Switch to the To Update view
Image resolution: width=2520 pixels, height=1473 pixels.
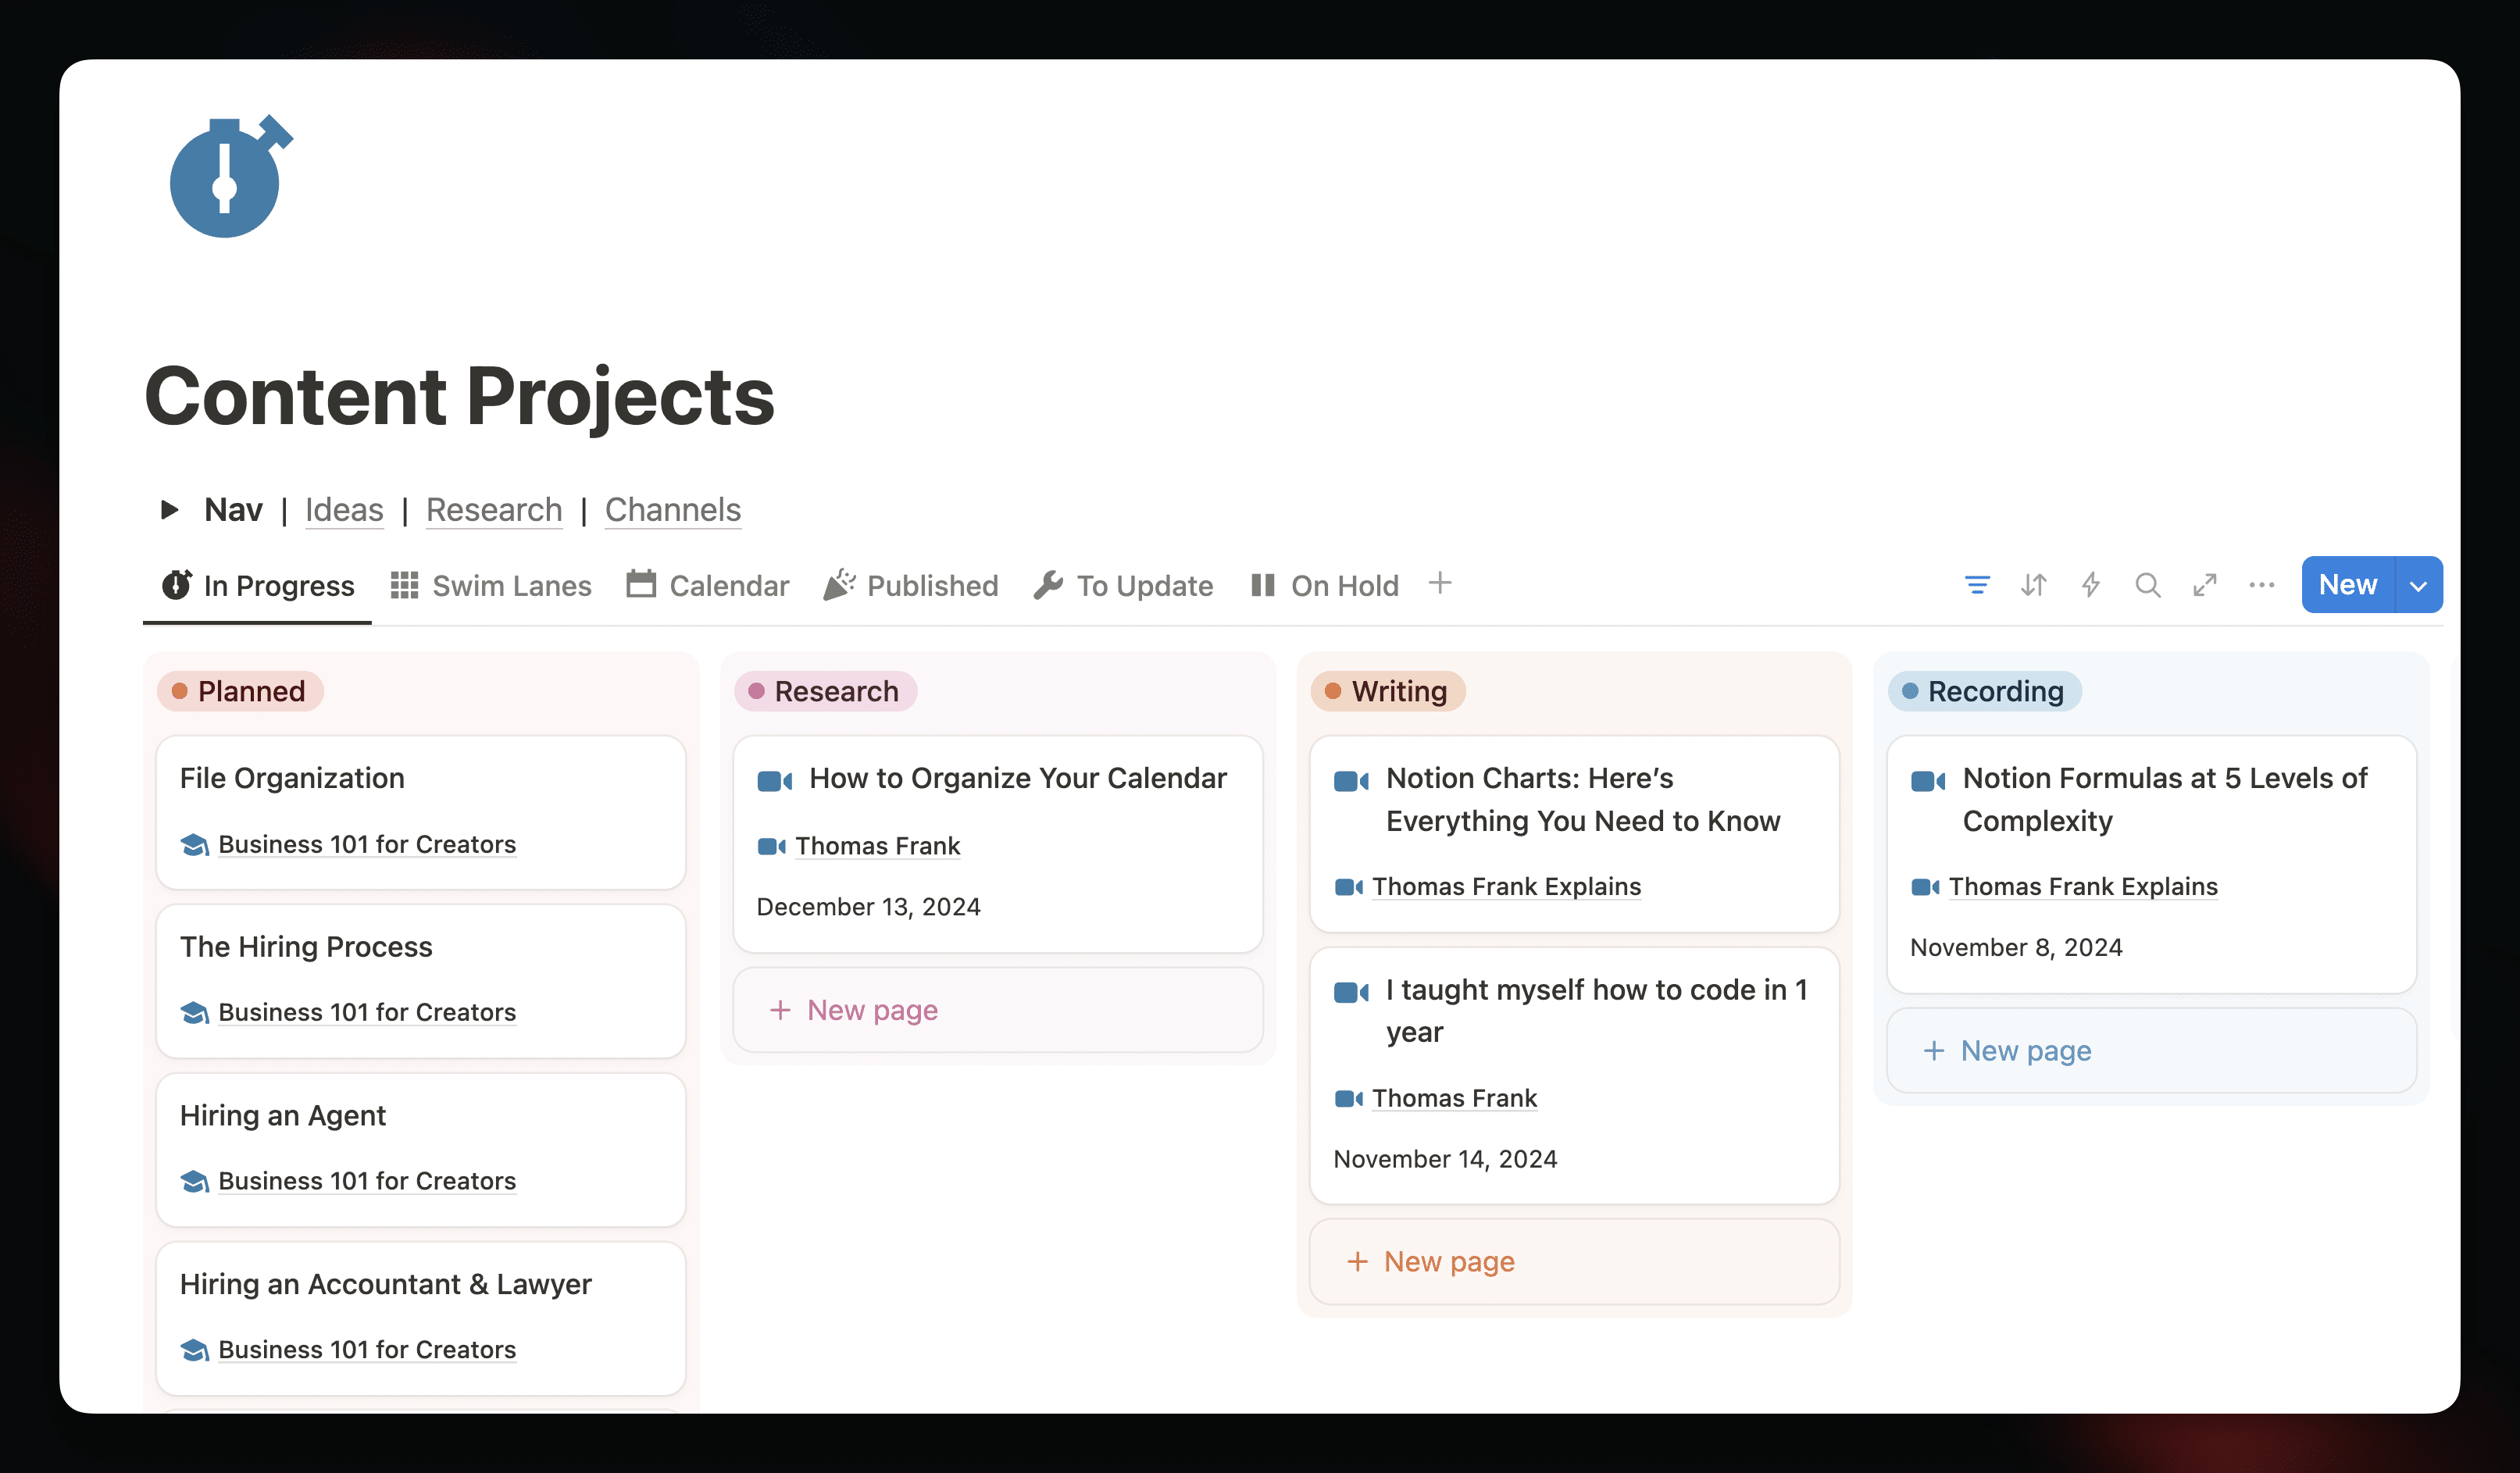(x=1123, y=585)
